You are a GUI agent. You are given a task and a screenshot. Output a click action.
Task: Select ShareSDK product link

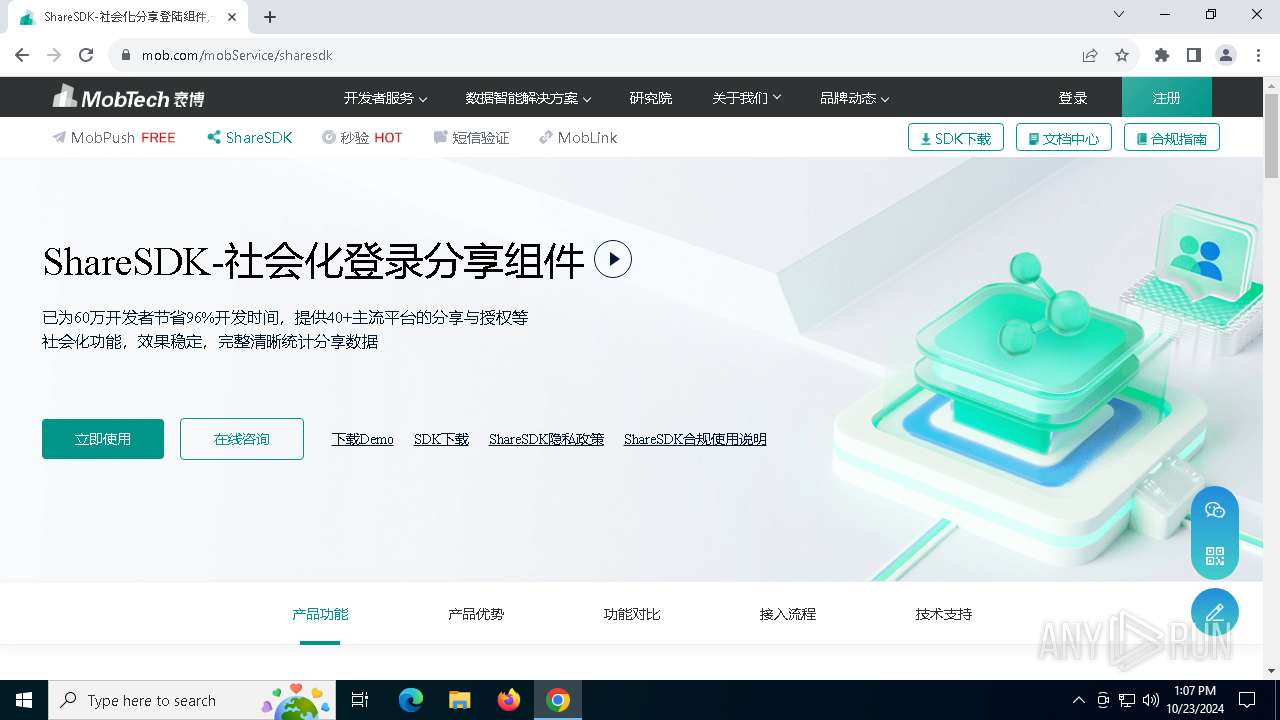tap(250, 138)
